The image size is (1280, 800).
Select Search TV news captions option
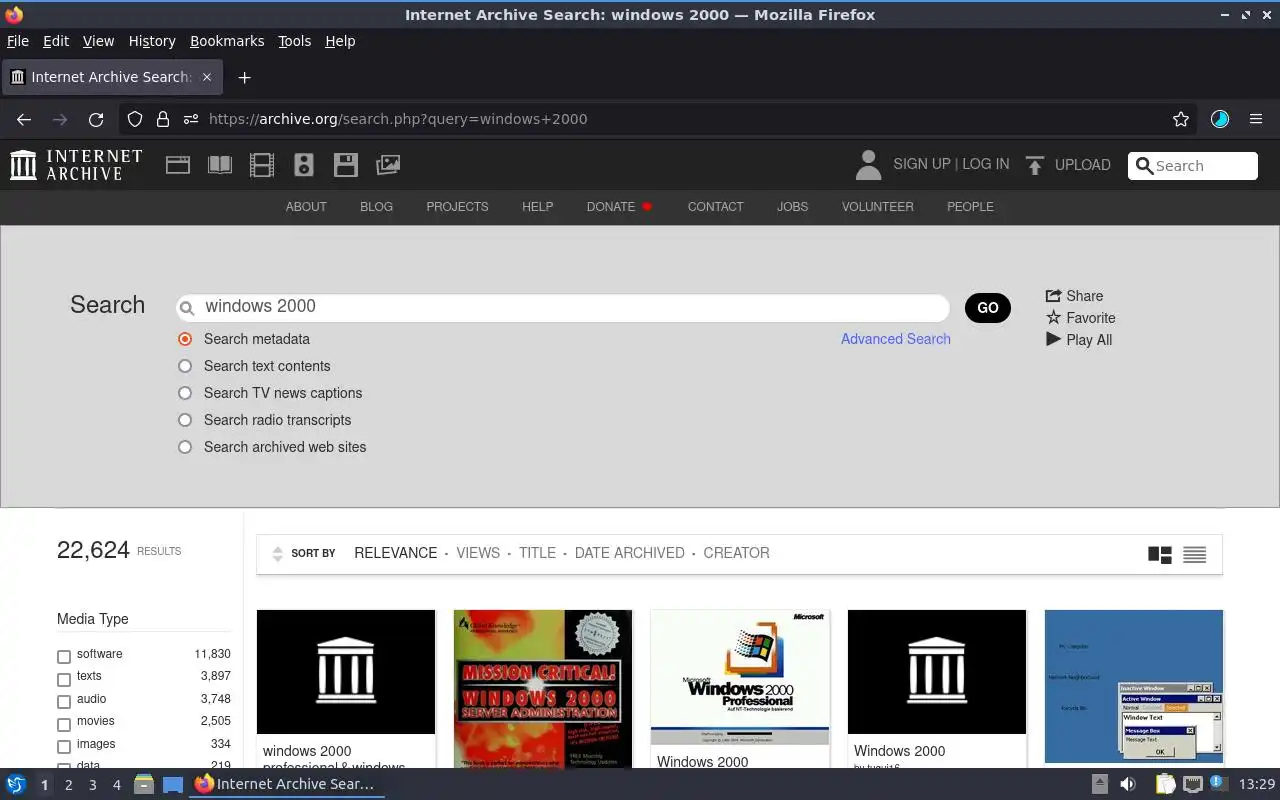(x=185, y=393)
